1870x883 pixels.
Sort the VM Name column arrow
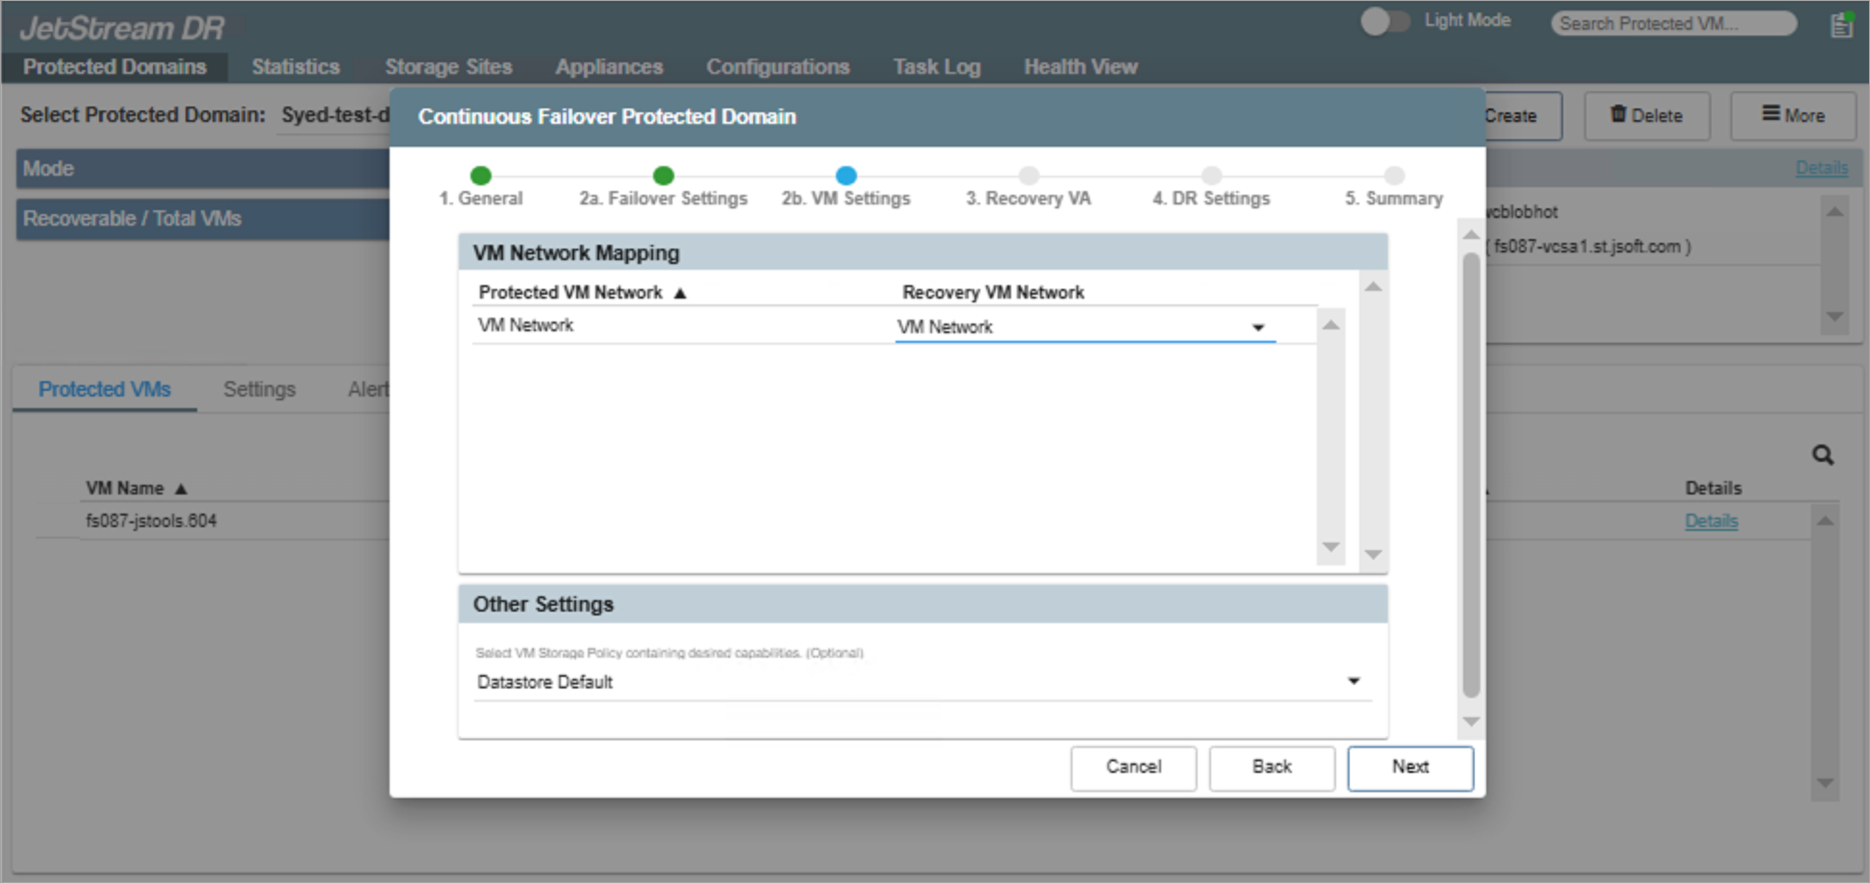click(x=181, y=489)
